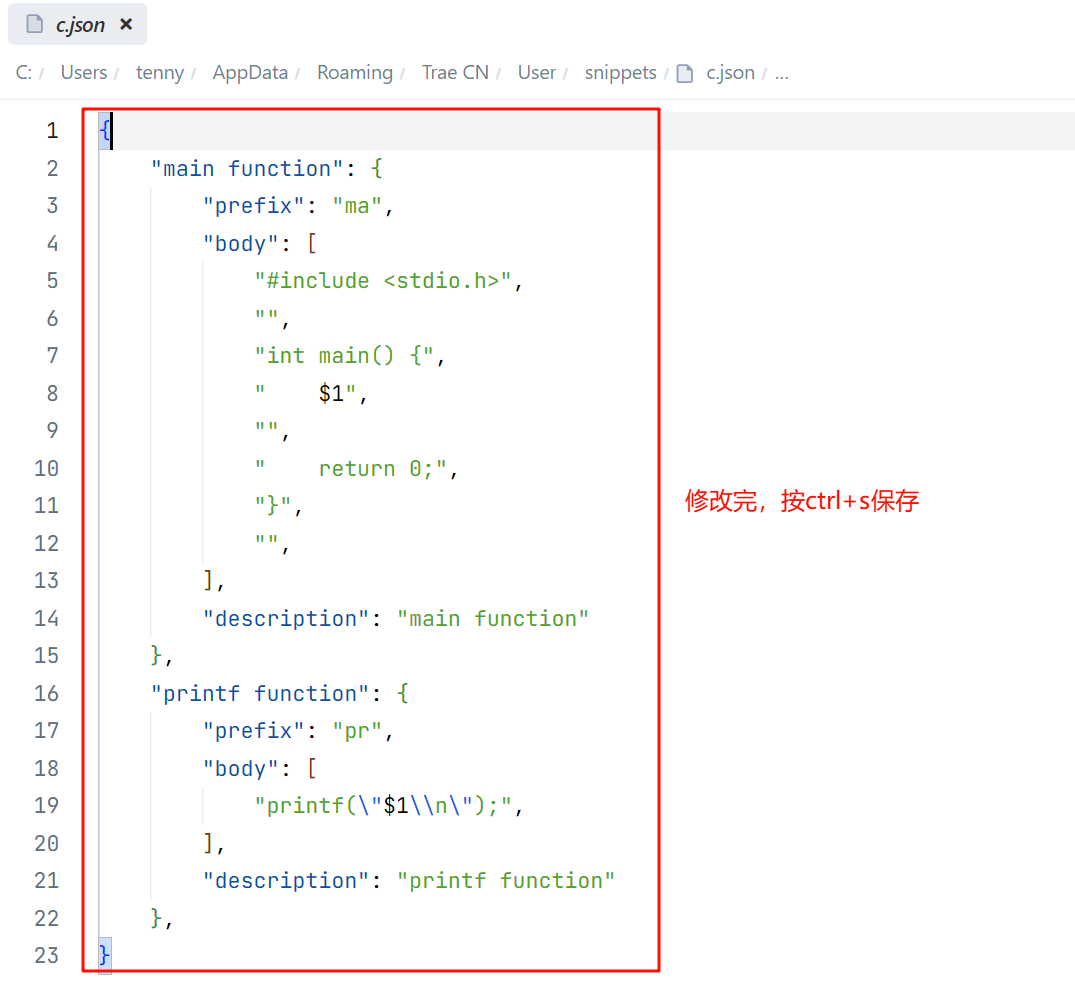
Task: Open the Roaming breadcrumb folder
Action: coord(355,73)
